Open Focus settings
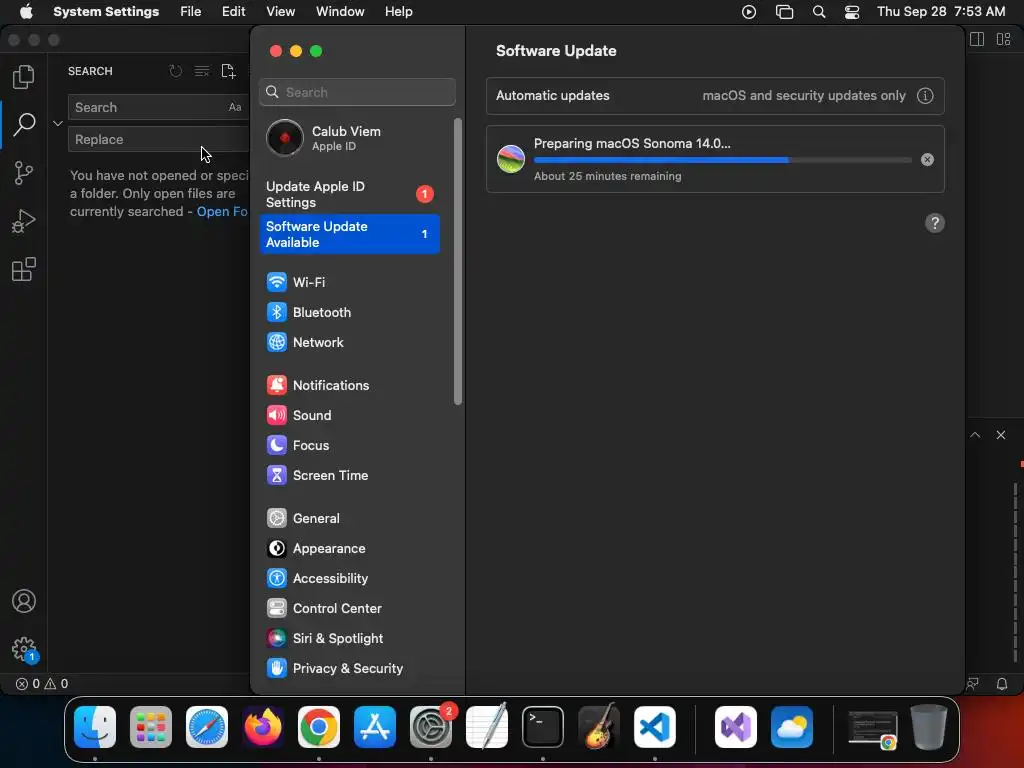1024x768 pixels. click(x=350, y=445)
